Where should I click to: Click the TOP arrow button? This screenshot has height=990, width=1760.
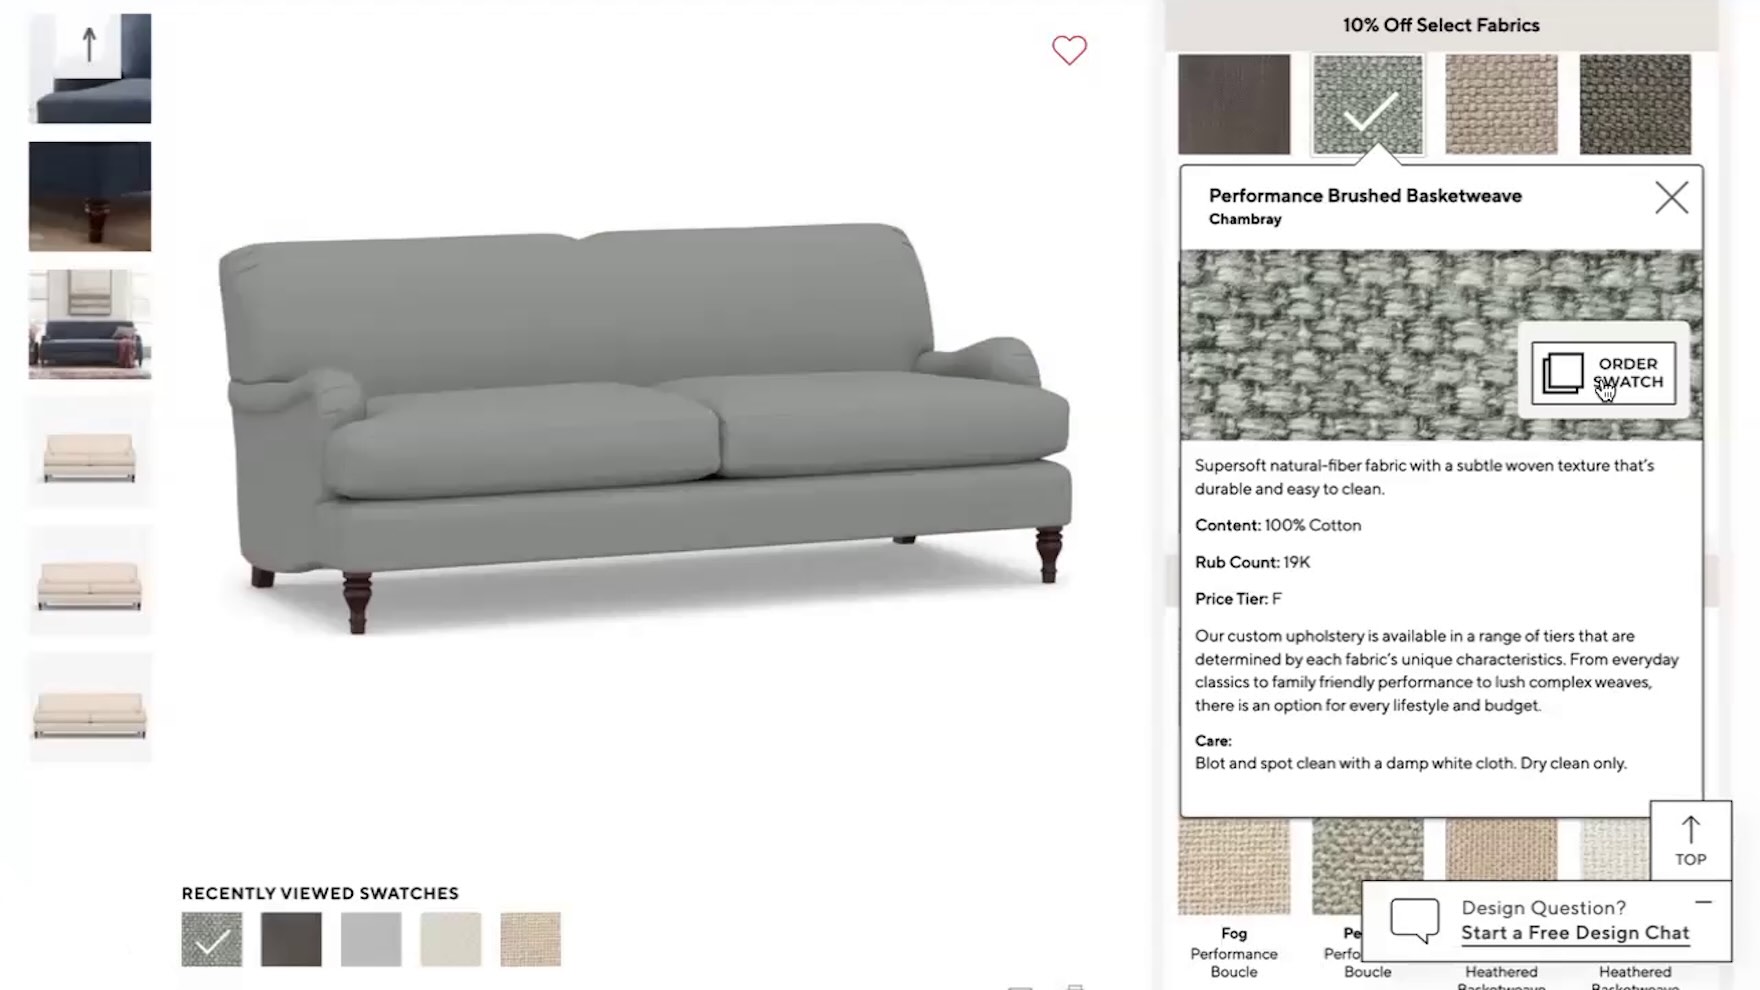(1690, 841)
